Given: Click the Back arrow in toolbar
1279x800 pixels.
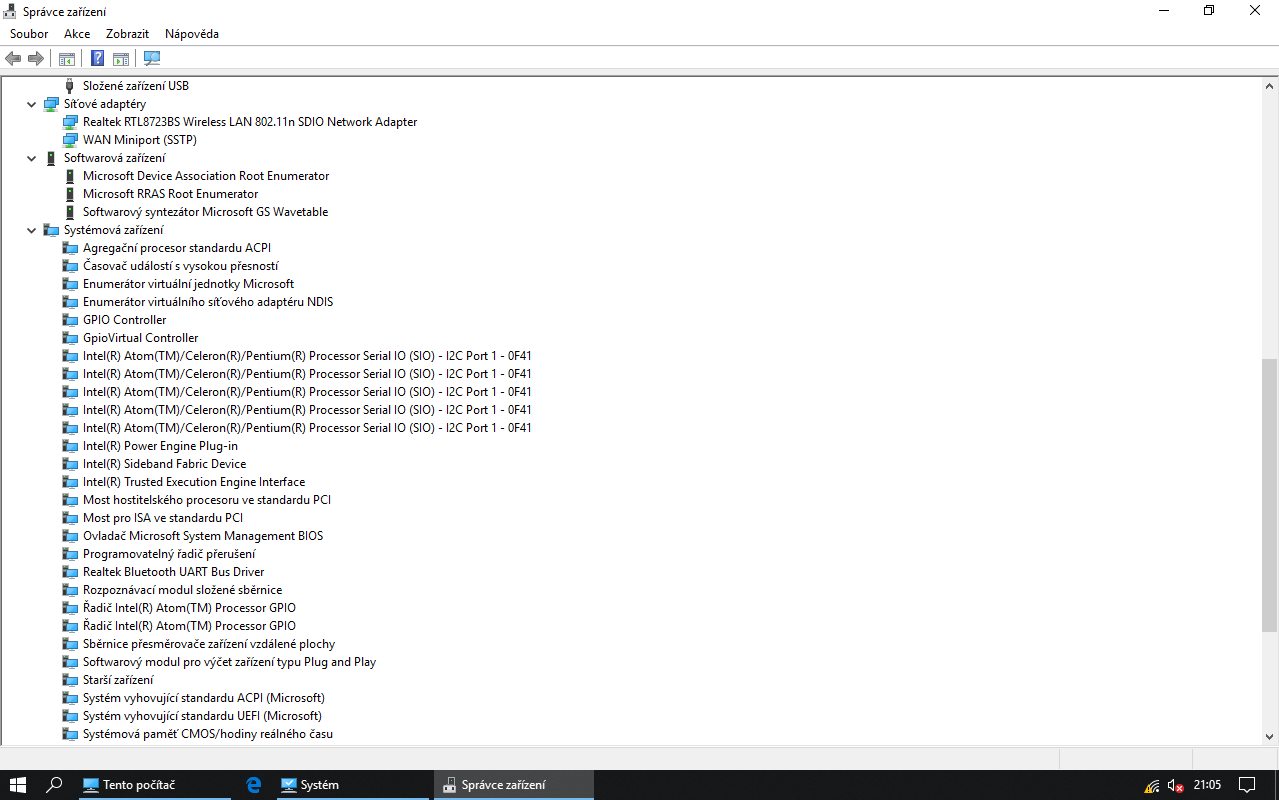Looking at the screenshot, I should 14,59.
